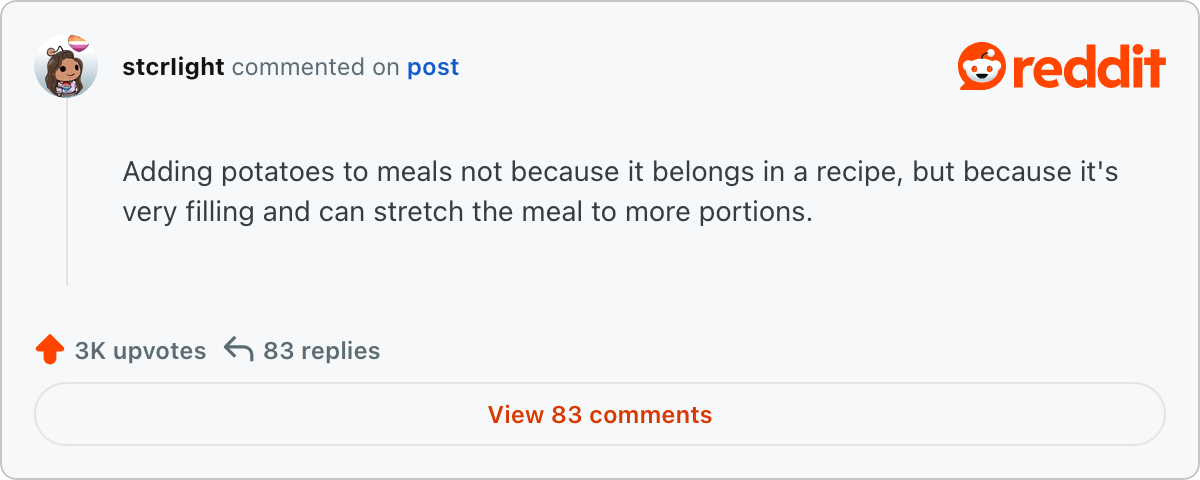Image resolution: width=1200 pixels, height=480 pixels.
Task: Click the comment text about adding potatoes
Action: point(620,192)
